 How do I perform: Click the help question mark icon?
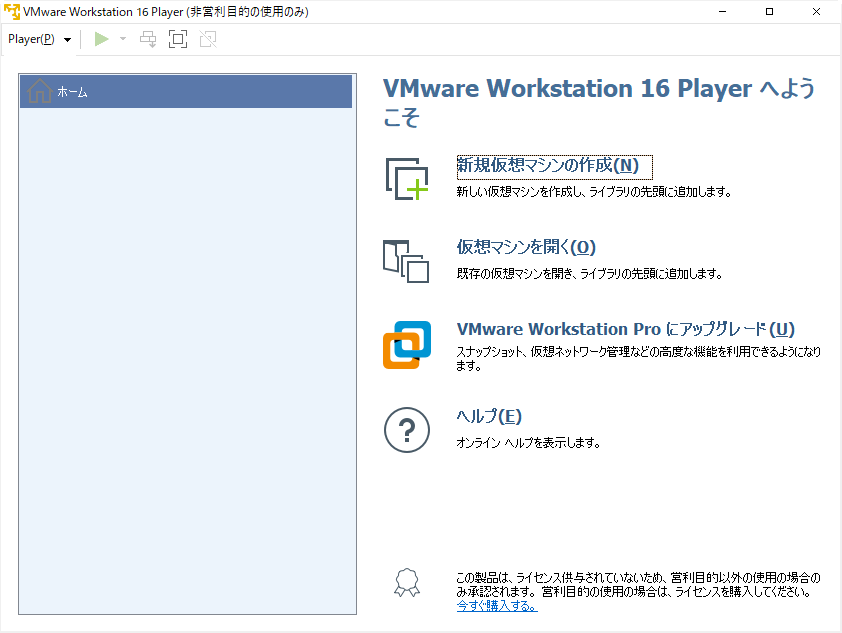(406, 430)
